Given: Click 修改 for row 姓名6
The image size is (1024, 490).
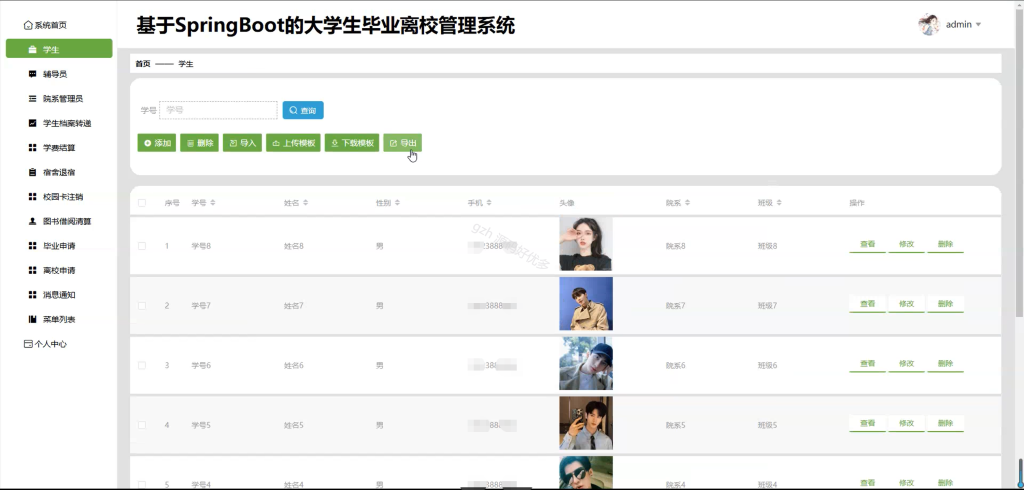Looking at the screenshot, I should point(906,364).
